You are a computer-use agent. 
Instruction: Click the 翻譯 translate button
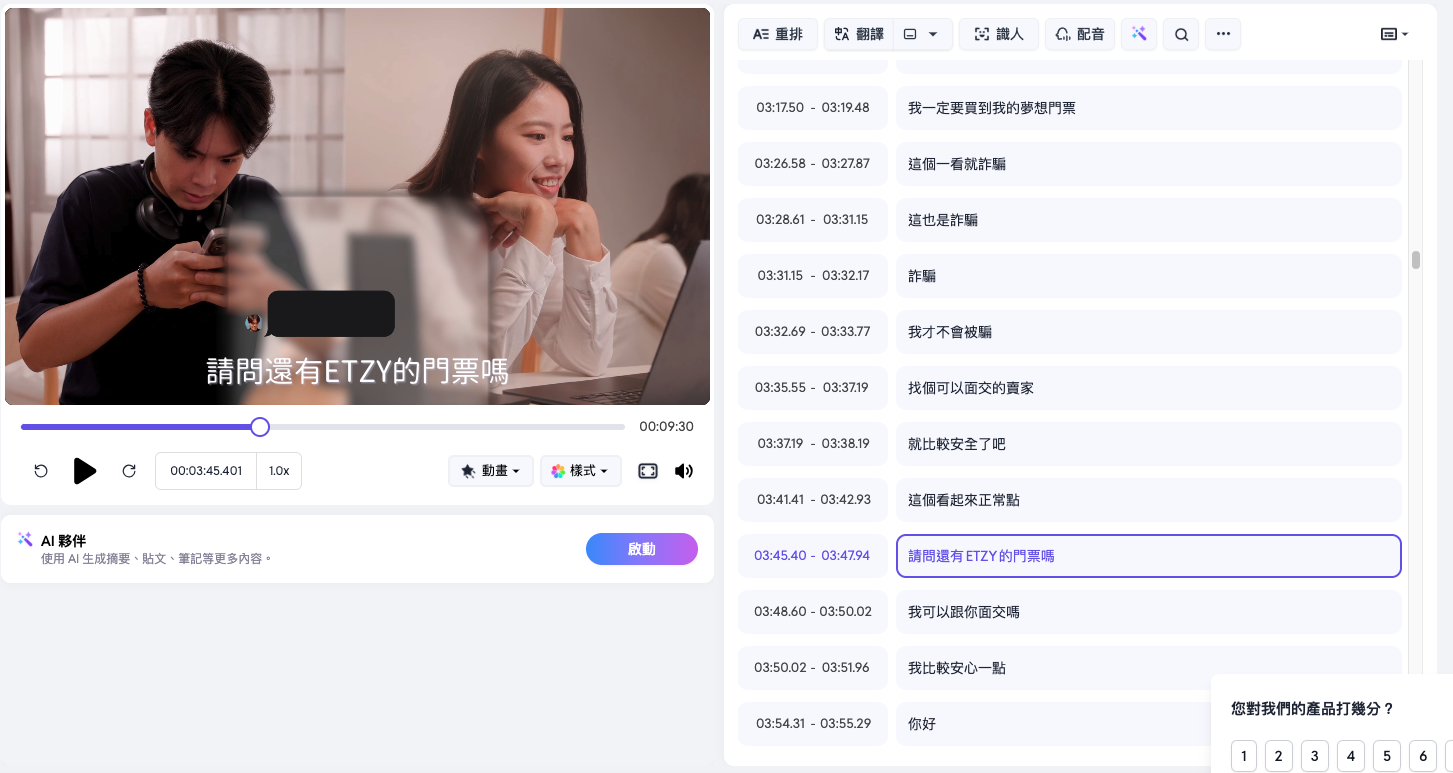[858, 35]
